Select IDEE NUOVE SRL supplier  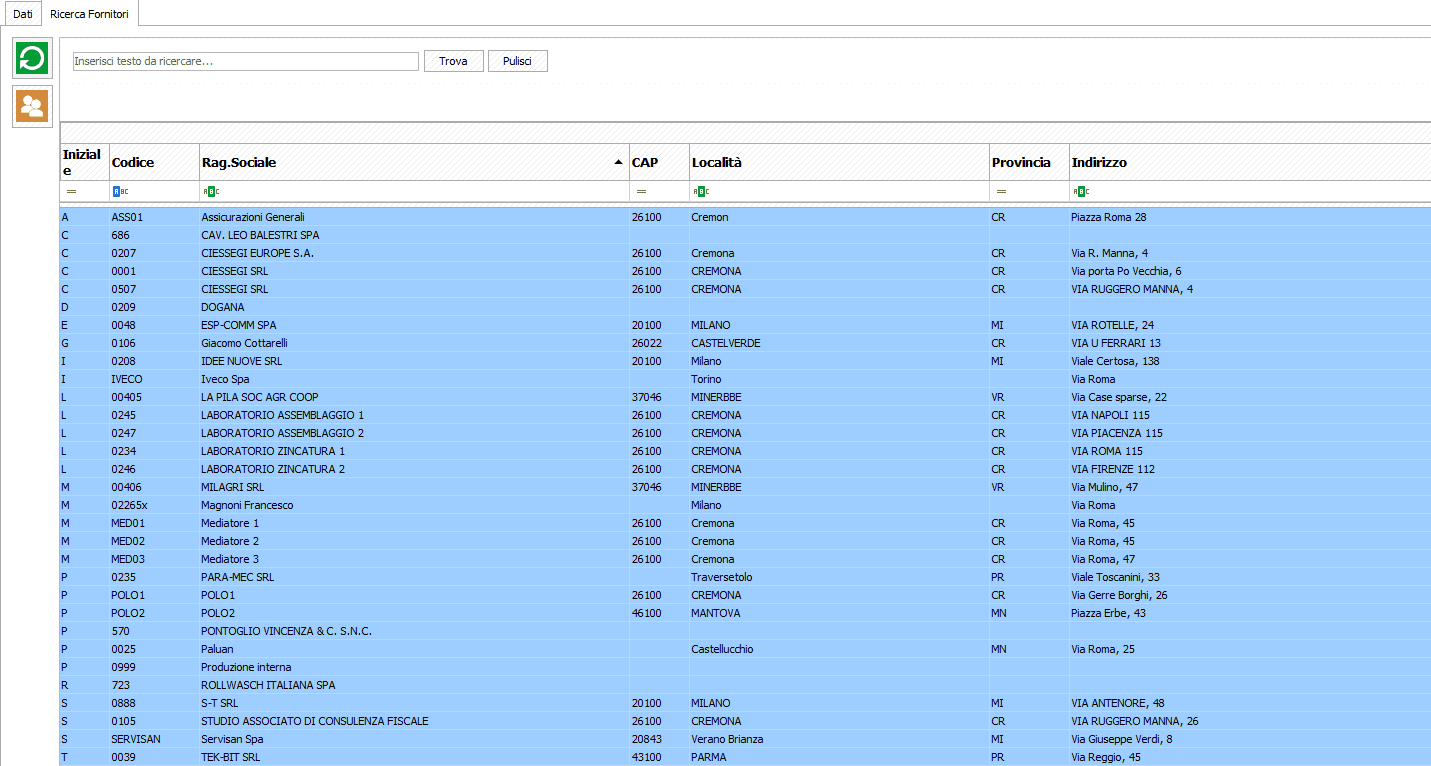745,361
